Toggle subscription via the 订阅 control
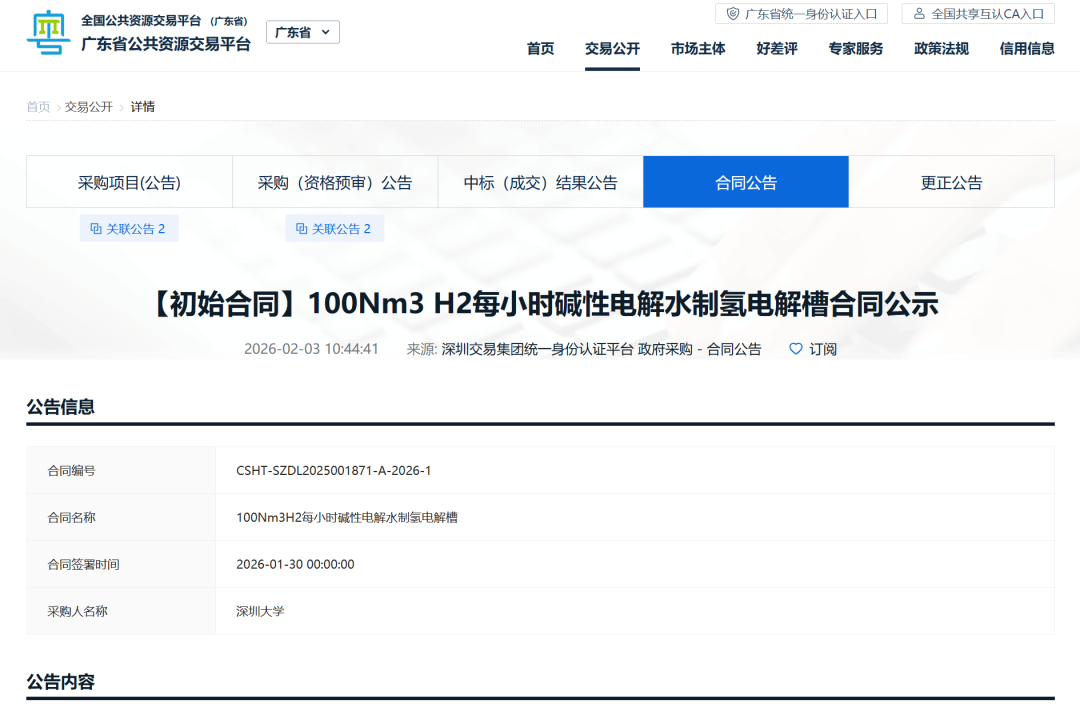 point(822,349)
